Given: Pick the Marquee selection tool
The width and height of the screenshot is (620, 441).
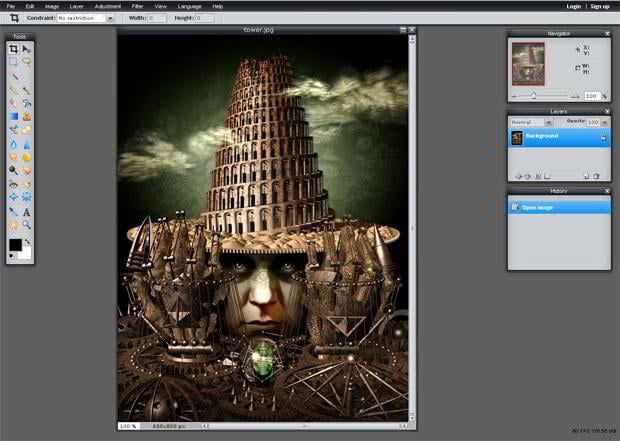Looking at the screenshot, I should (14, 61).
